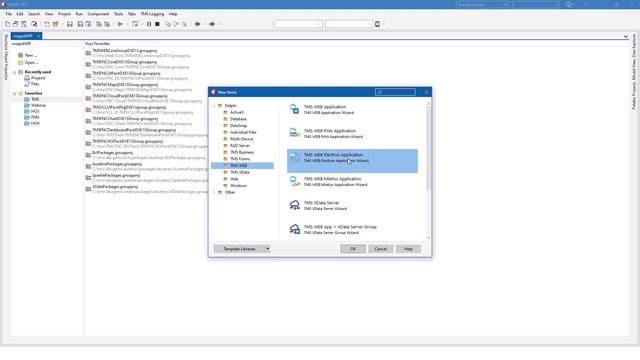This screenshot has height=360, width=640.
Task: Click the forward arrow toolbar icon
Action: [212, 24]
